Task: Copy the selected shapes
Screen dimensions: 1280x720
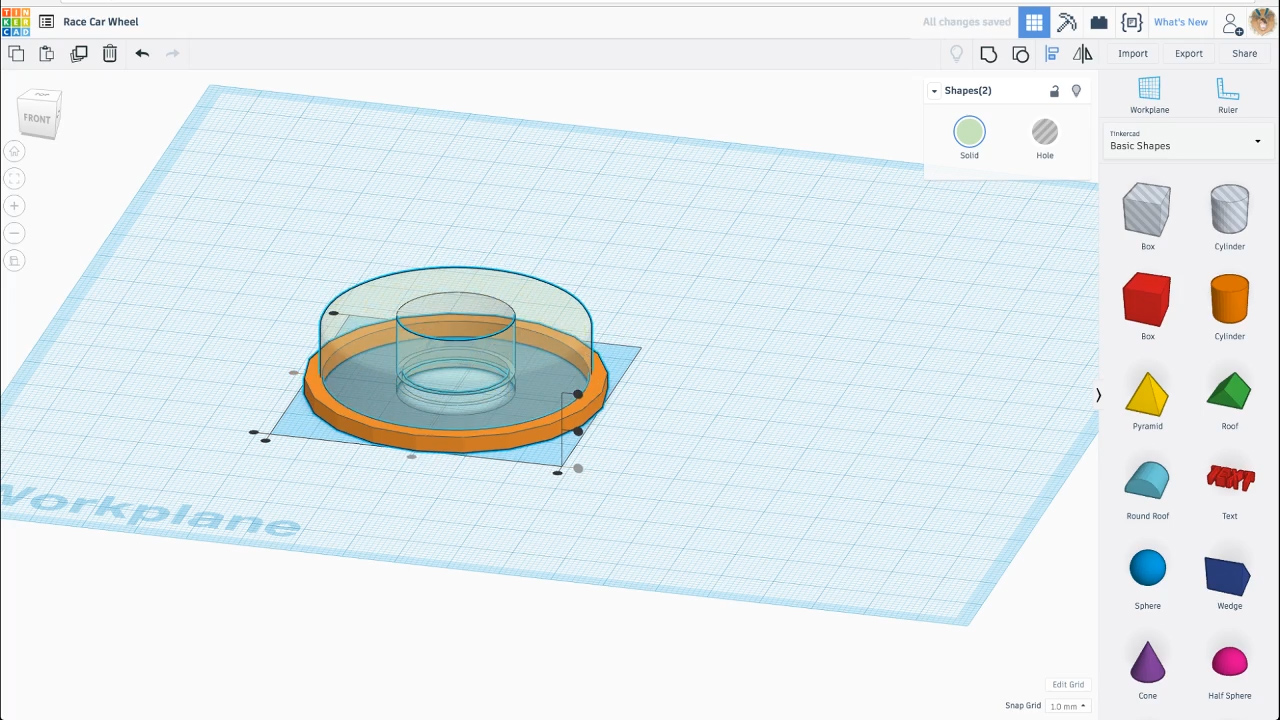Action: pyautogui.click(x=16, y=54)
